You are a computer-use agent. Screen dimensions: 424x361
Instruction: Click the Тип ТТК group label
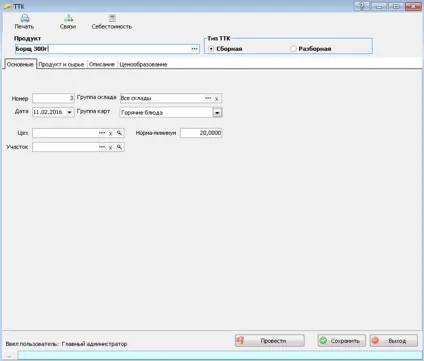219,38
